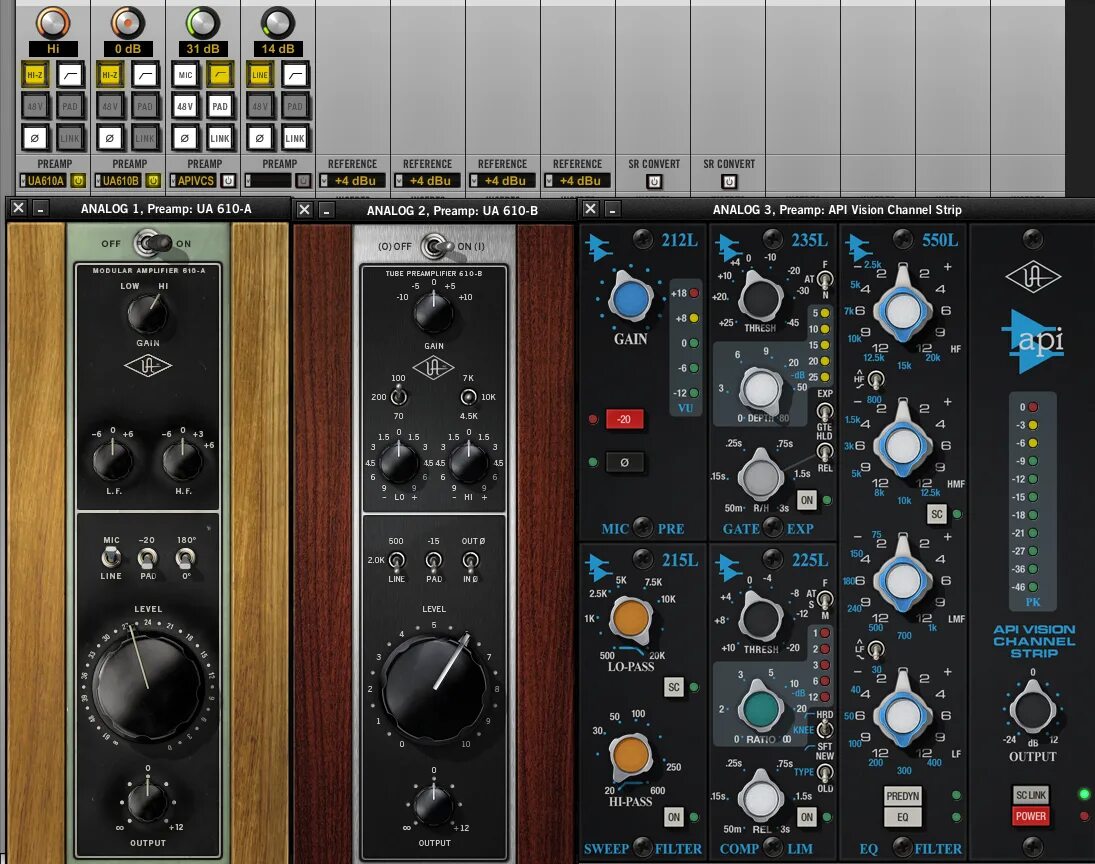Click ON button in 215L HI-PASS section
This screenshot has width=1095, height=864.
point(673,817)
